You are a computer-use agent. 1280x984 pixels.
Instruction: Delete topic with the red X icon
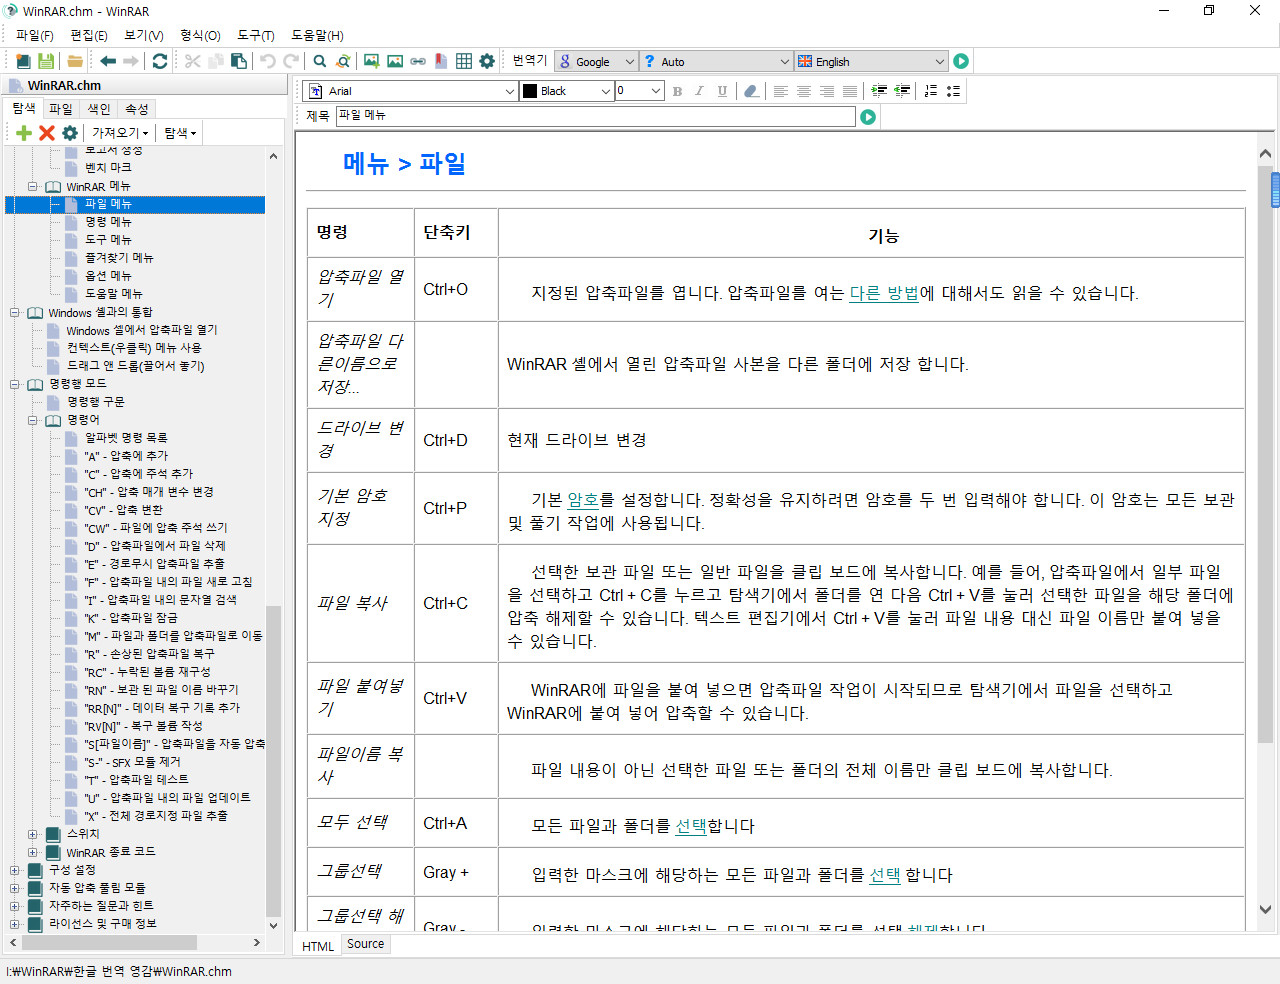coord(47,132)
